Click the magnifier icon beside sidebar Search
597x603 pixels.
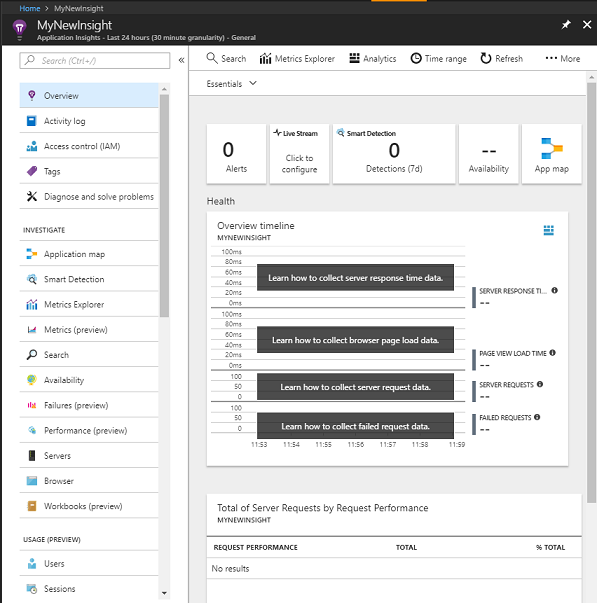click(x=32, y=355)
